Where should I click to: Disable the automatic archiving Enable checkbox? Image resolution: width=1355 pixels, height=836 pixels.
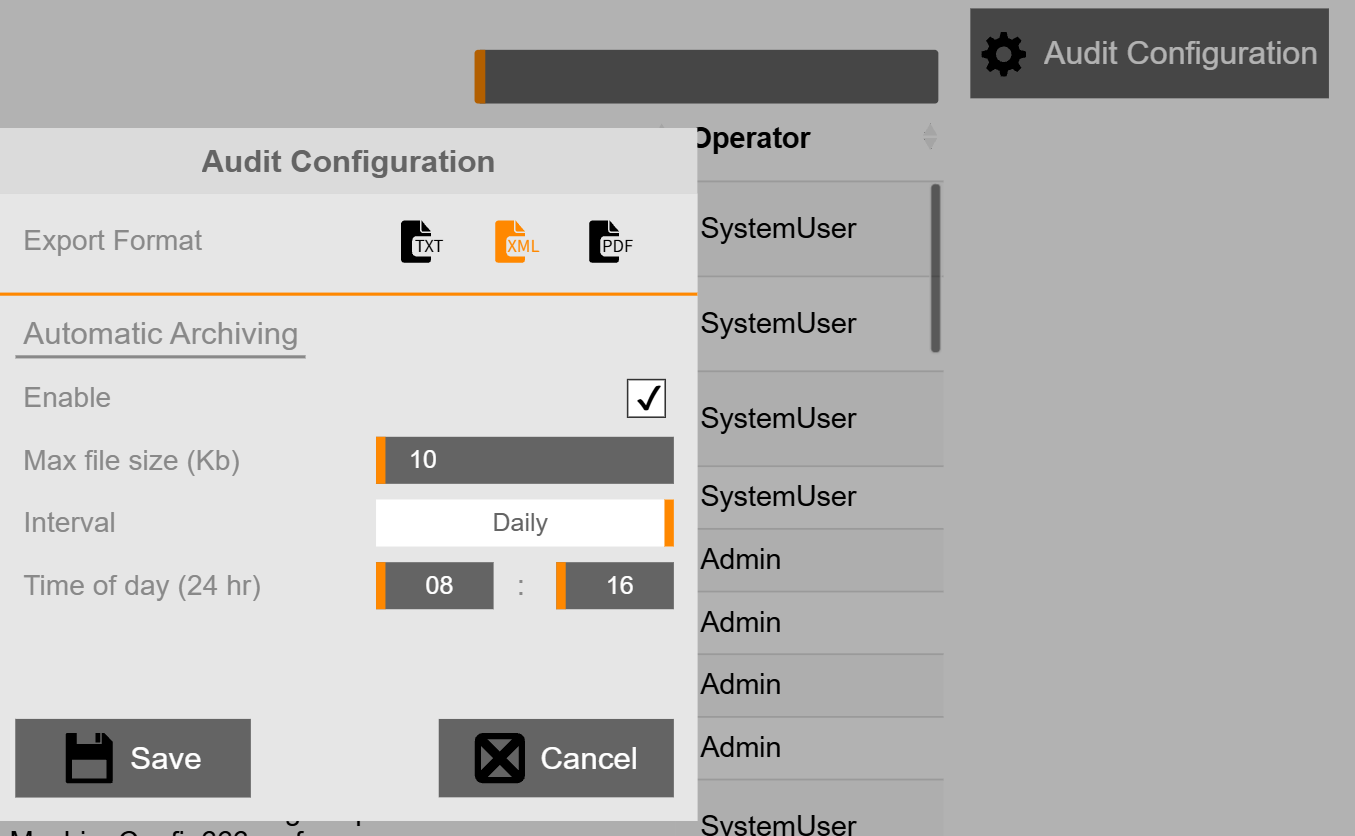point(646,398)
